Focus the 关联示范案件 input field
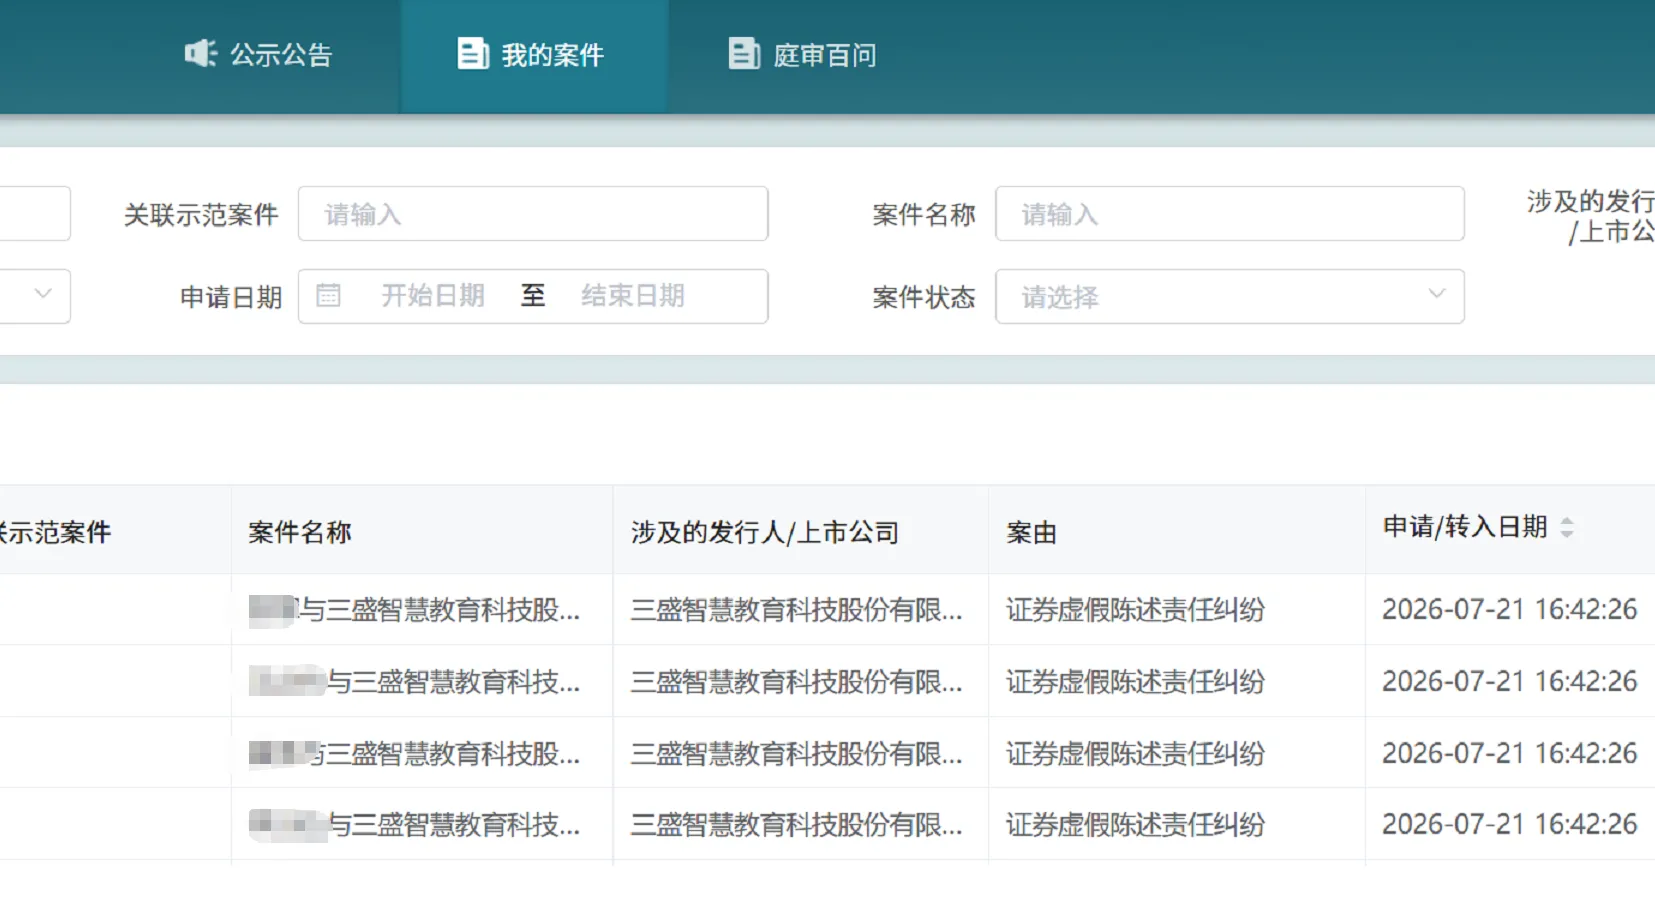Image resolution: width=1655 pixels, height=901 pixels. (533, 214)
